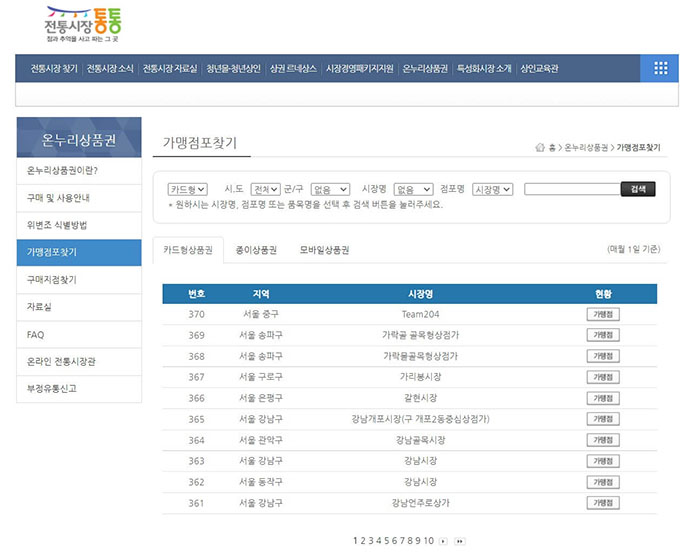The width and height of the screenshot is (700, 559).
Task: Open 온누리상품권 top menu item
Action: coord(425,69)
